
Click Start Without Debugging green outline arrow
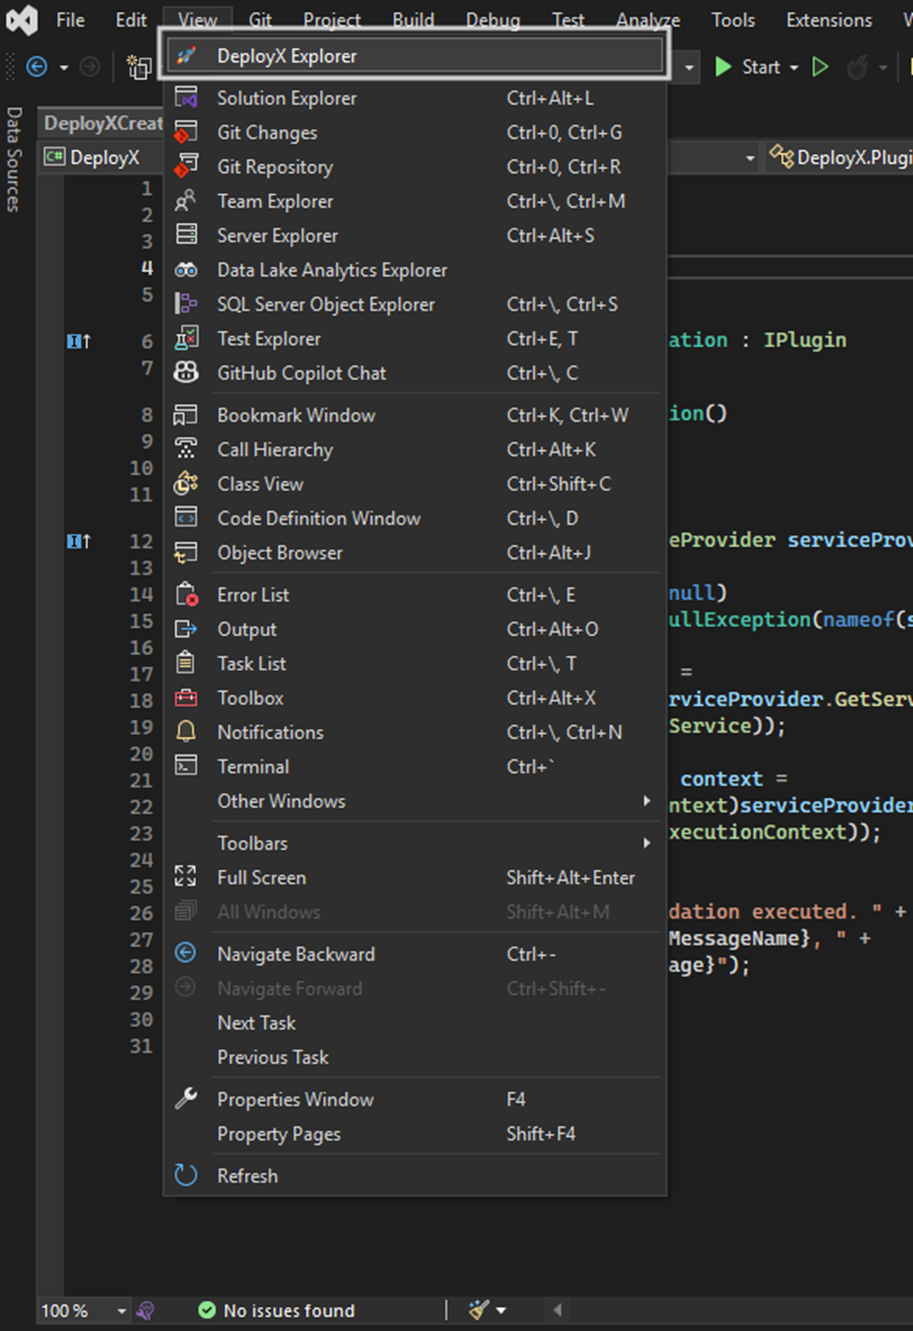pos(820,68)
